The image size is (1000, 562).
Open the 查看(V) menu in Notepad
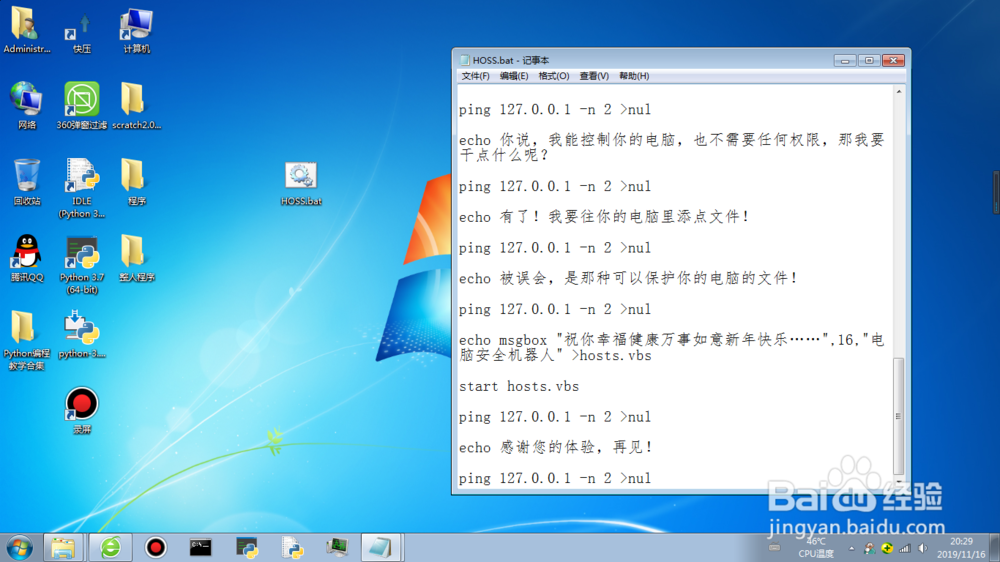(x=594, y=76)
